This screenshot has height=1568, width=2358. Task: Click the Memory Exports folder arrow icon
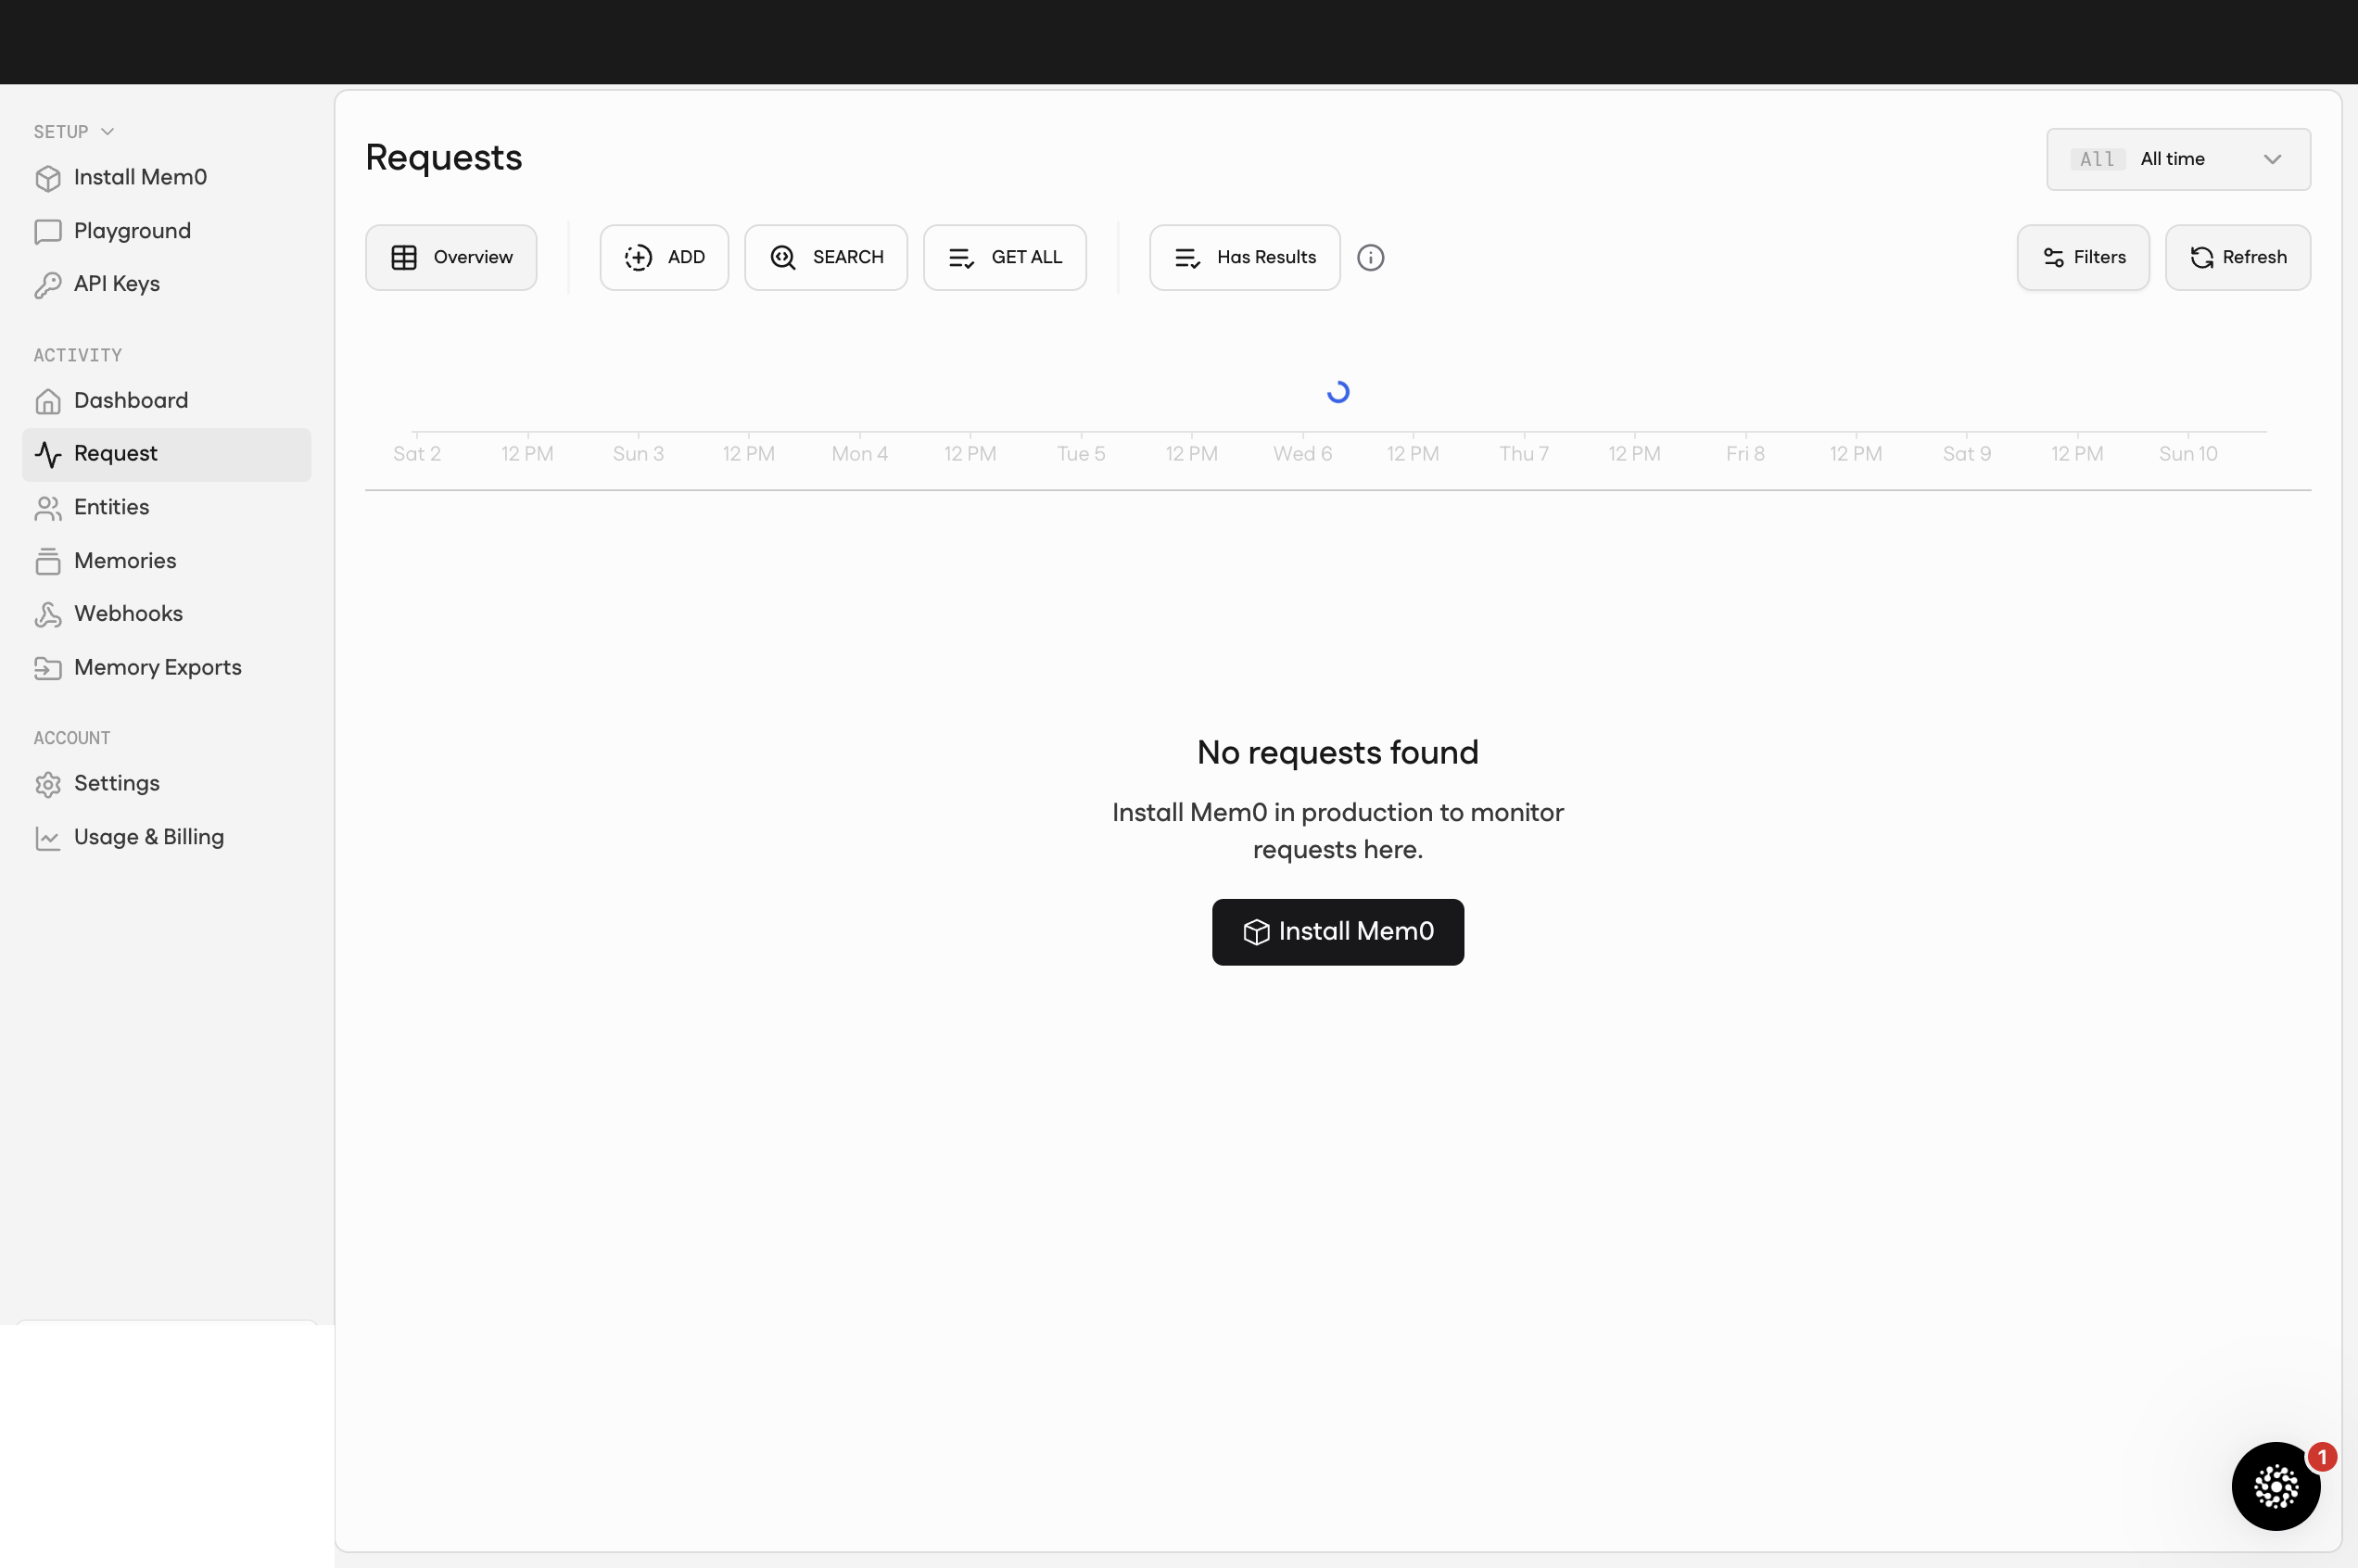48,668
